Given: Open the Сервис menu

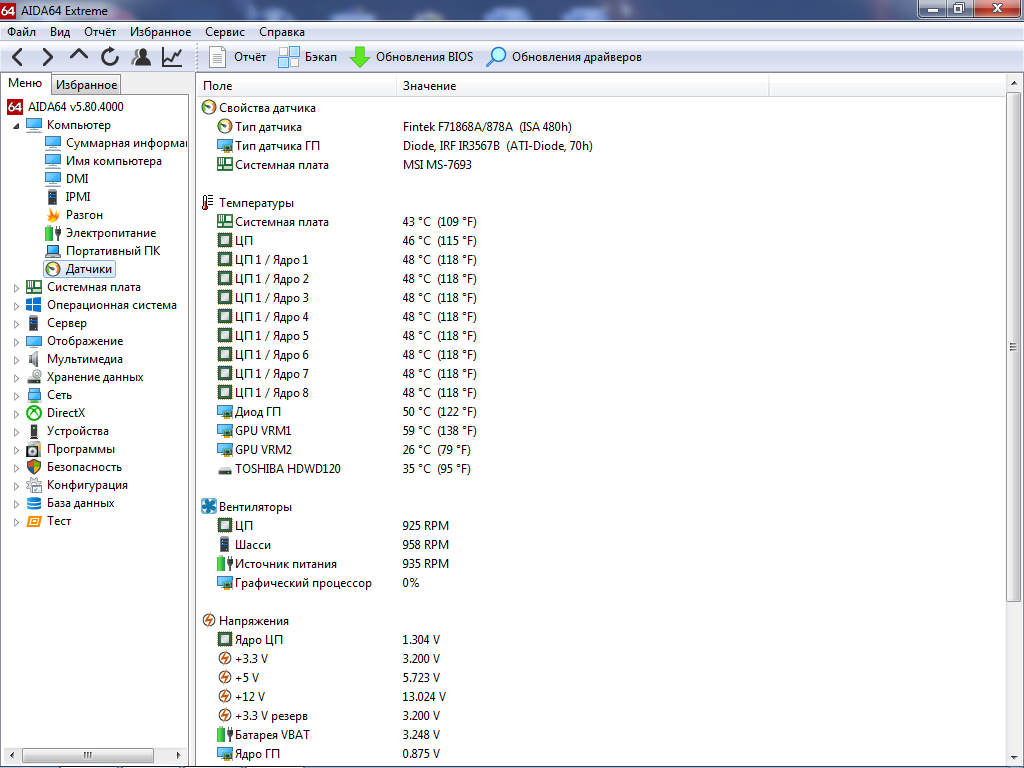Looking at the screenshot, I should (225, 32).
